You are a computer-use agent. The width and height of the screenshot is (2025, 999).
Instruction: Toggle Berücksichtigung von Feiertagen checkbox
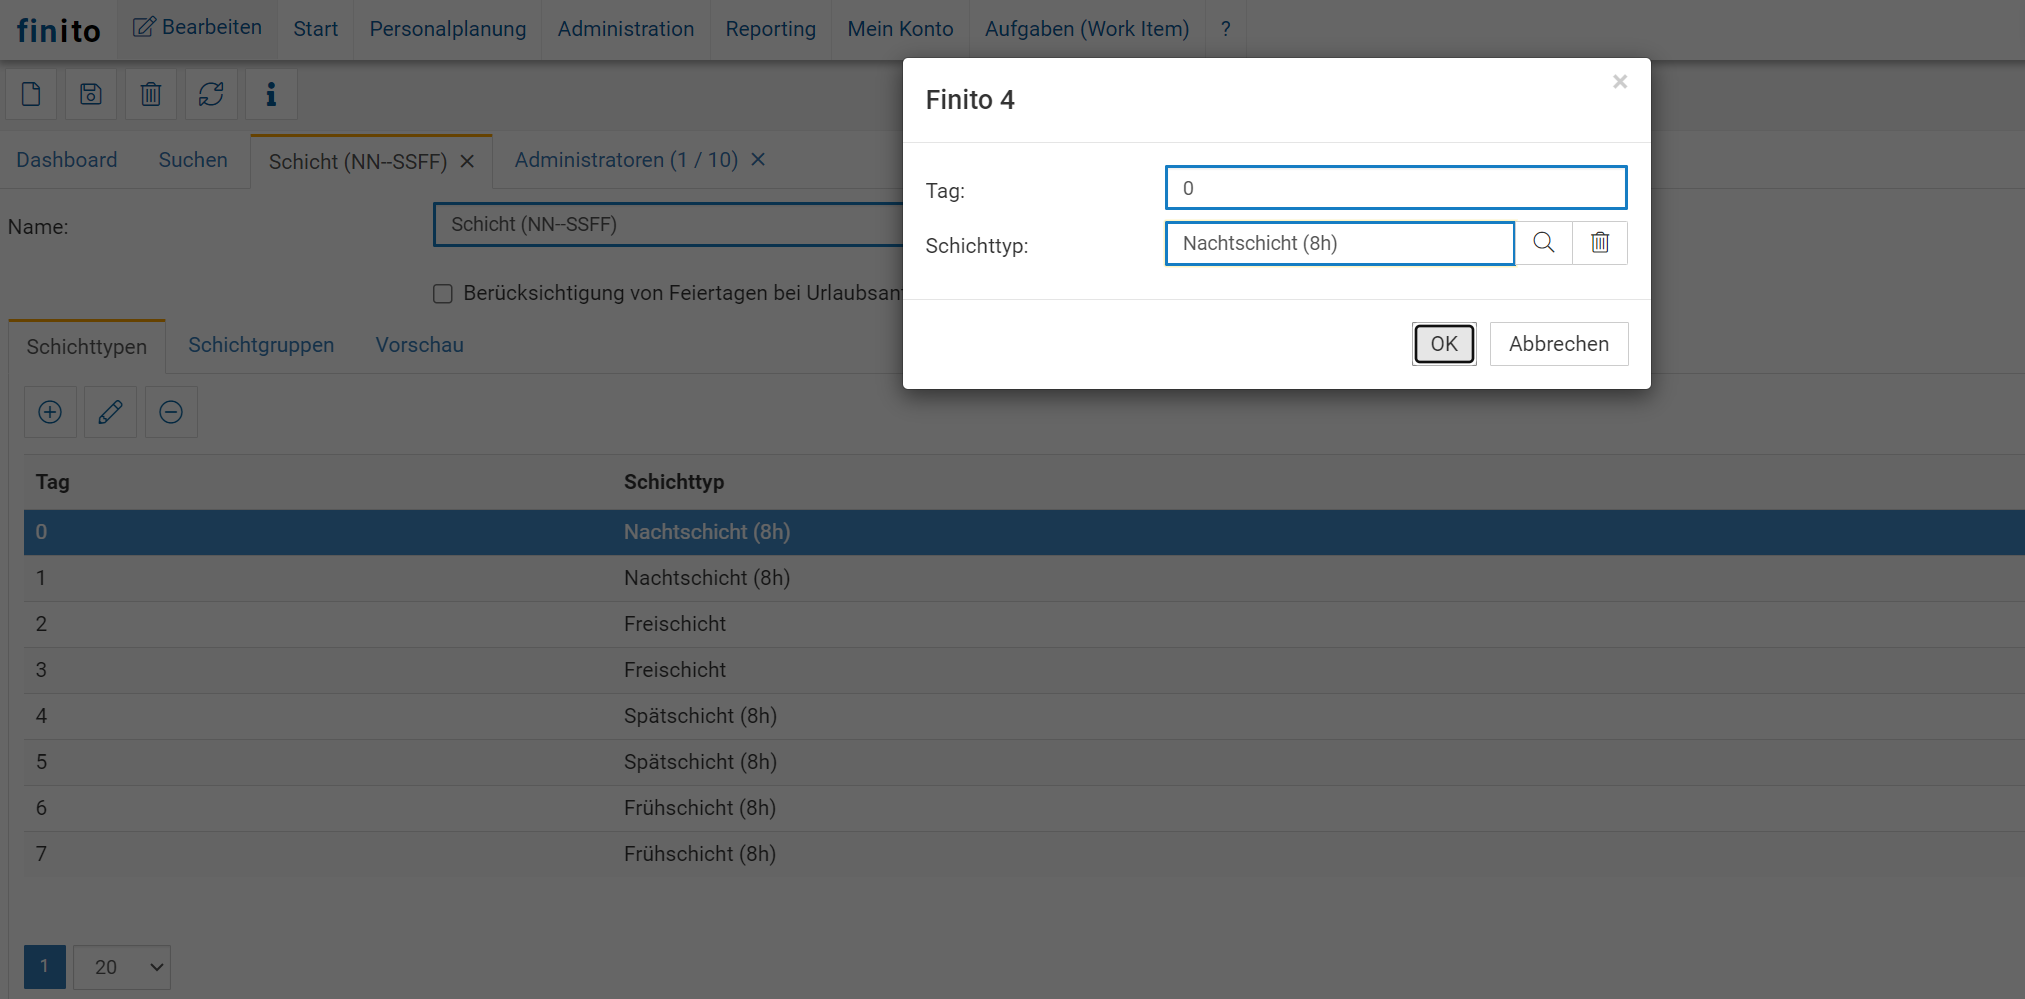tap(443, 293)
